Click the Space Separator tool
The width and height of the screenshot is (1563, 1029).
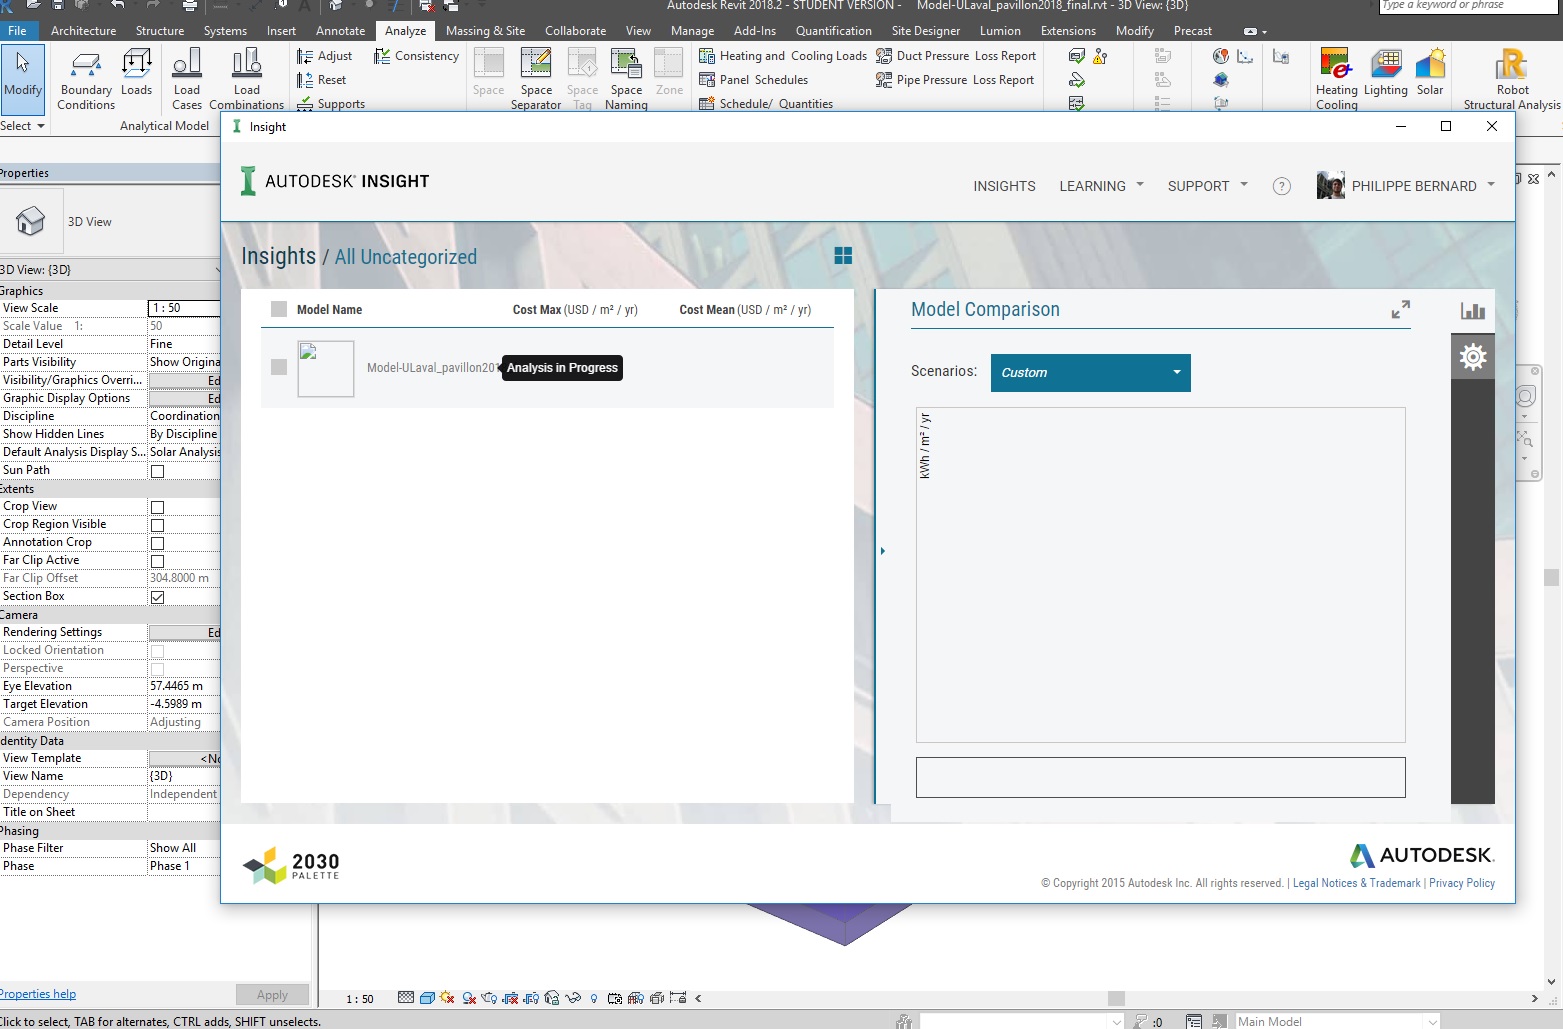536,77
